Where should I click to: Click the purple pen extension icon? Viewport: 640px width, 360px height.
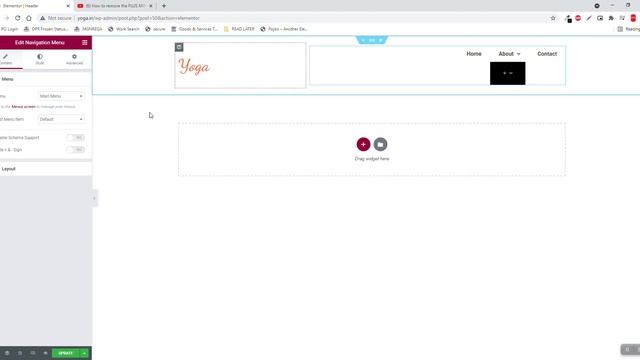589,18
